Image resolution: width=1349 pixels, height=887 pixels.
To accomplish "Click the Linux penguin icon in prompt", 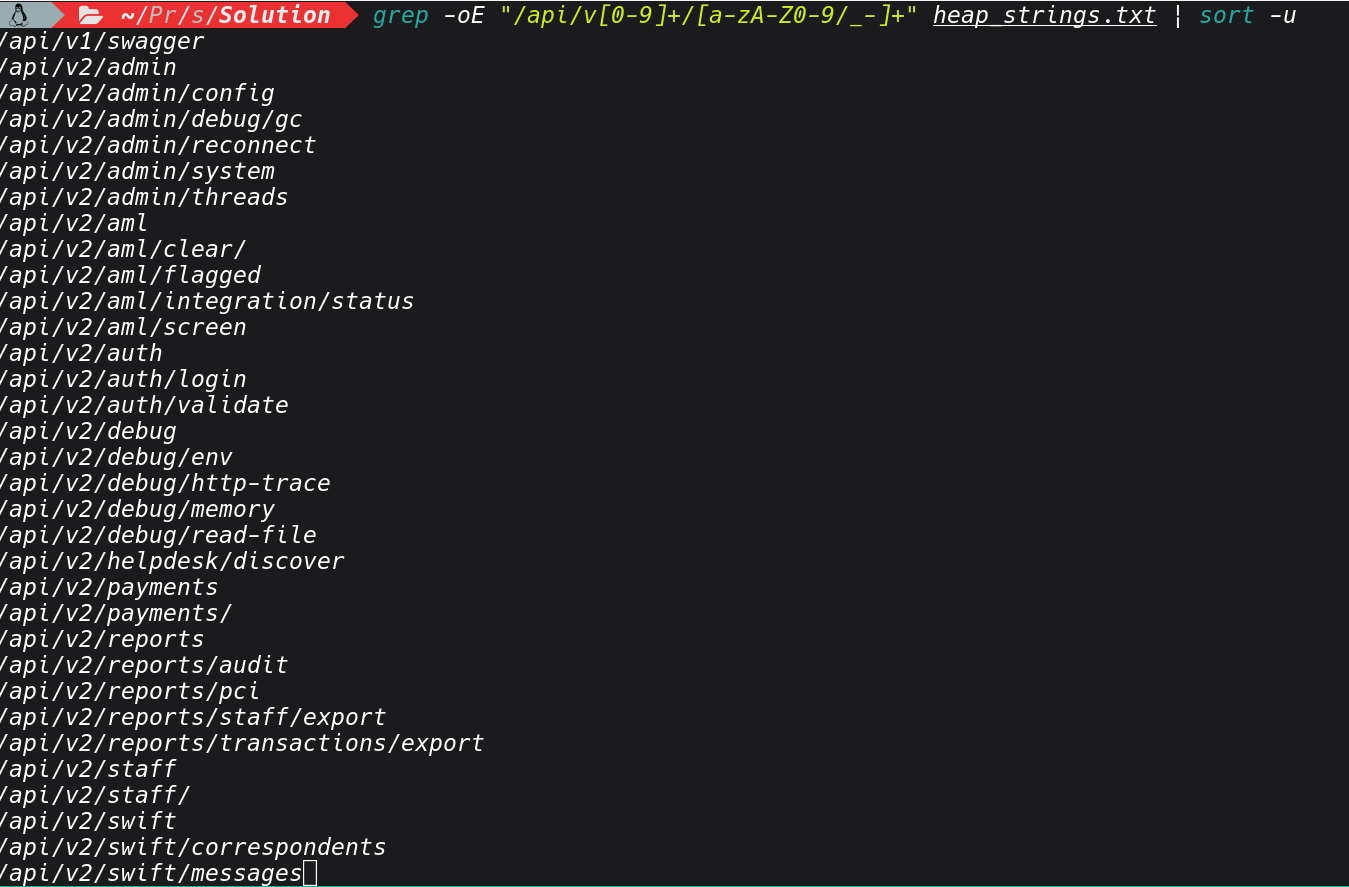I will 18,15.
